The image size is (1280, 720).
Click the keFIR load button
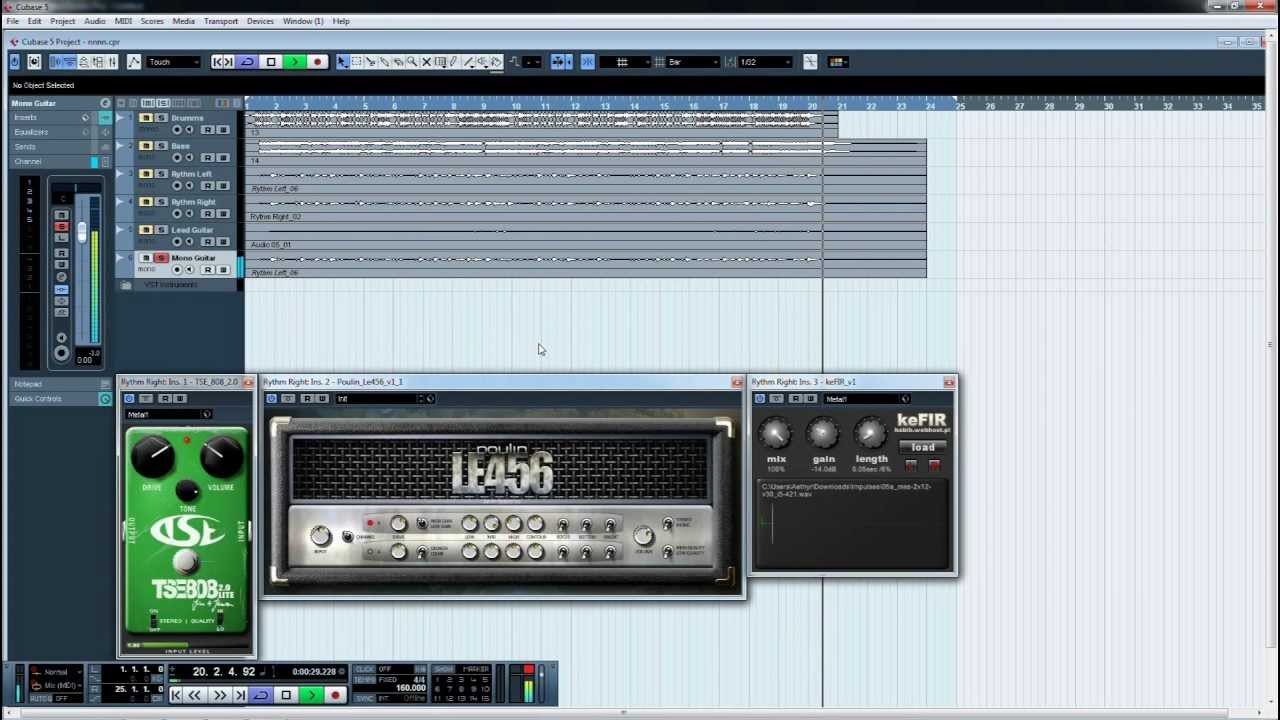(922, 448)
